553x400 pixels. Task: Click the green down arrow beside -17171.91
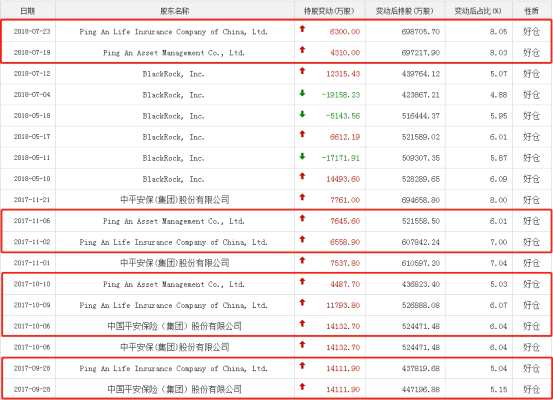[302, 156]
